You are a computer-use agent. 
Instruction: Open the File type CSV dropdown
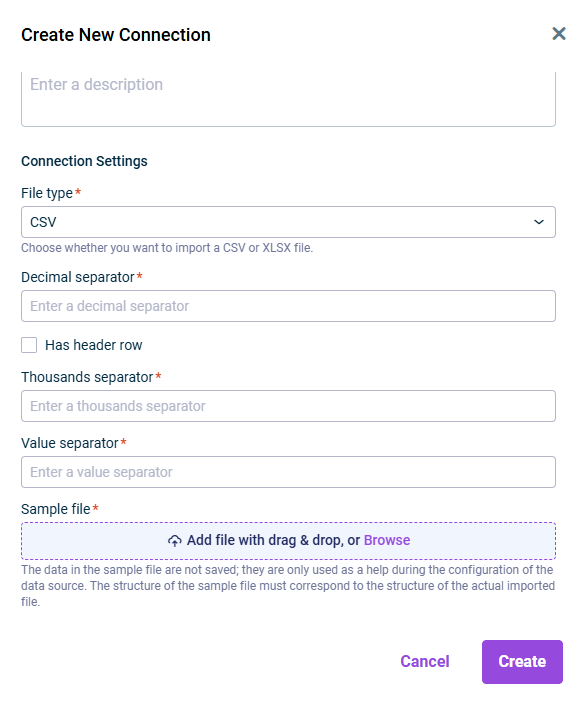pyautogui.click(x=288, y=222)
